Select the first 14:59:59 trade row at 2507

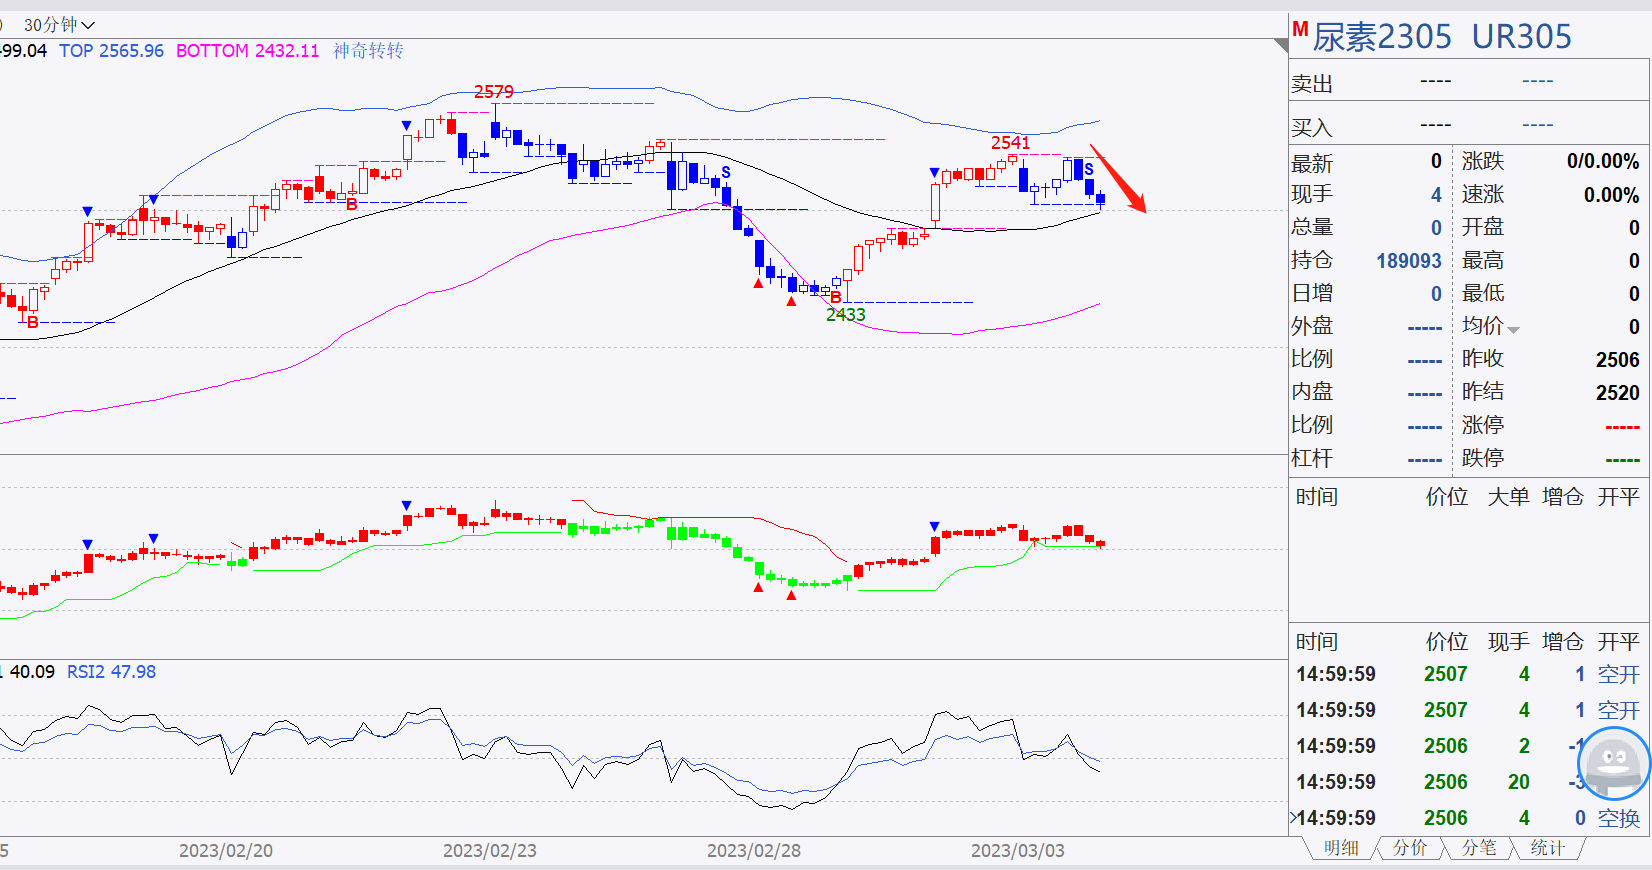click(x=1468, y=675)
